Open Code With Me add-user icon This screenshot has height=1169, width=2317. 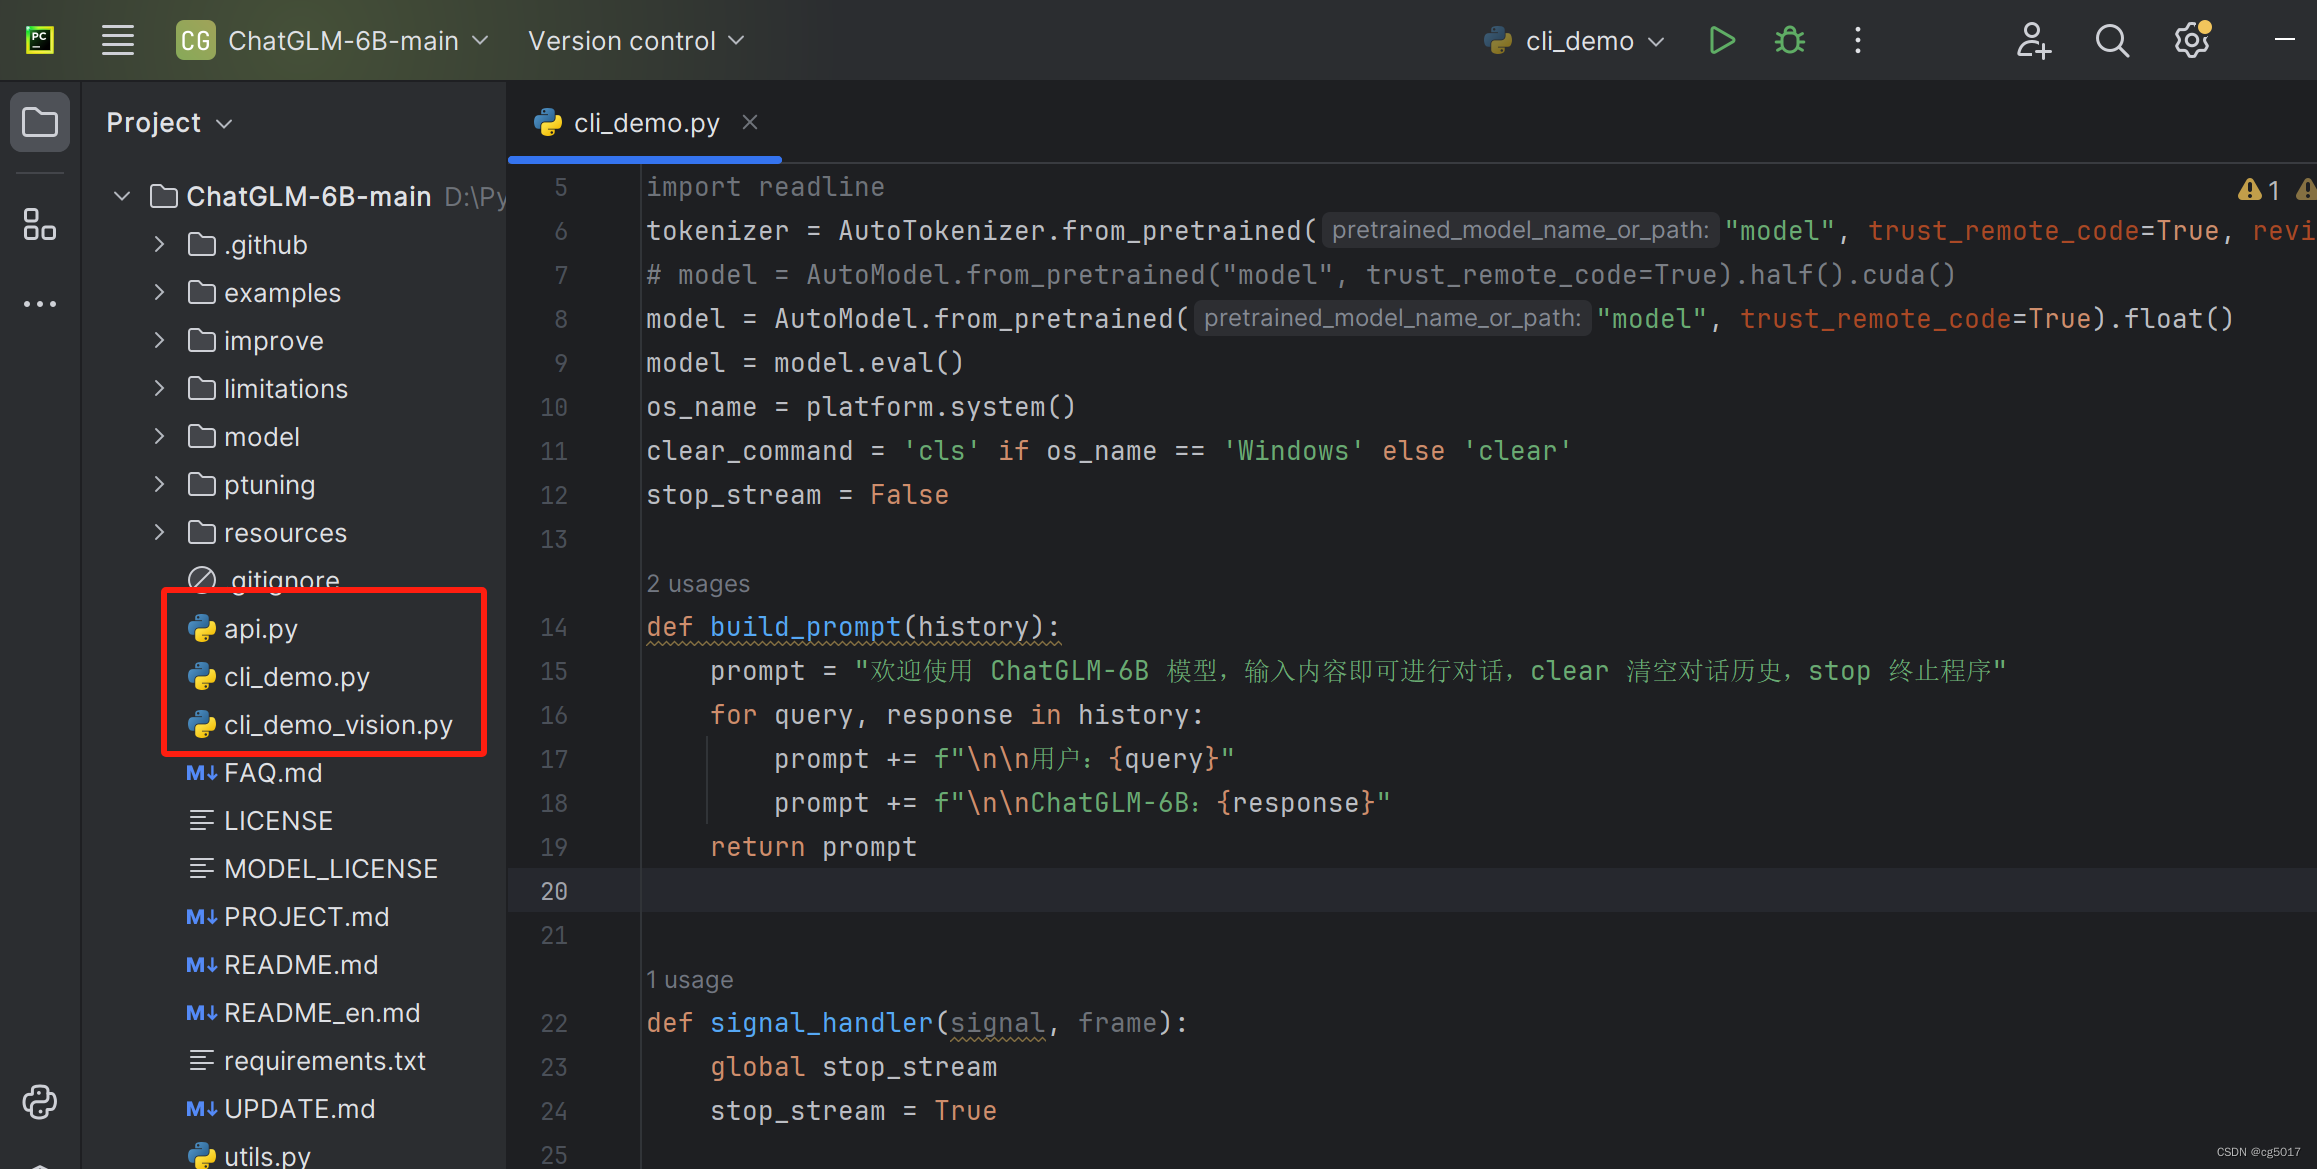2033,41
